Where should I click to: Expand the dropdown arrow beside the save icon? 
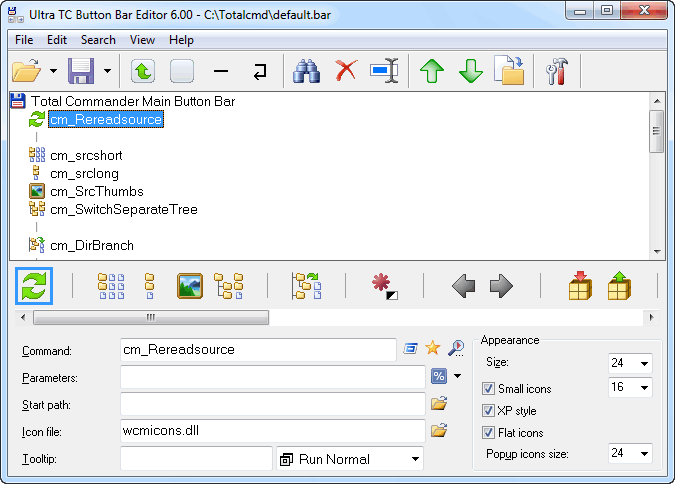(x=108, y=71)
